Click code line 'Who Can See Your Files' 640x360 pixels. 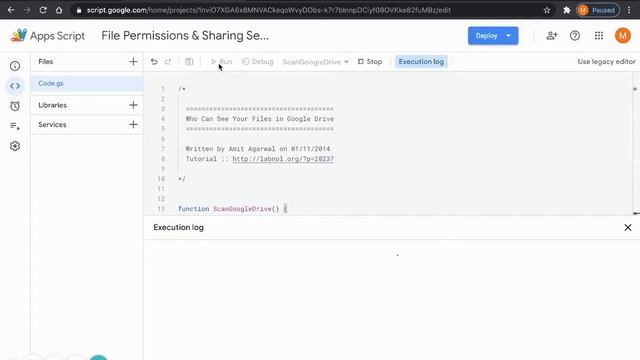tap(260, 119)
